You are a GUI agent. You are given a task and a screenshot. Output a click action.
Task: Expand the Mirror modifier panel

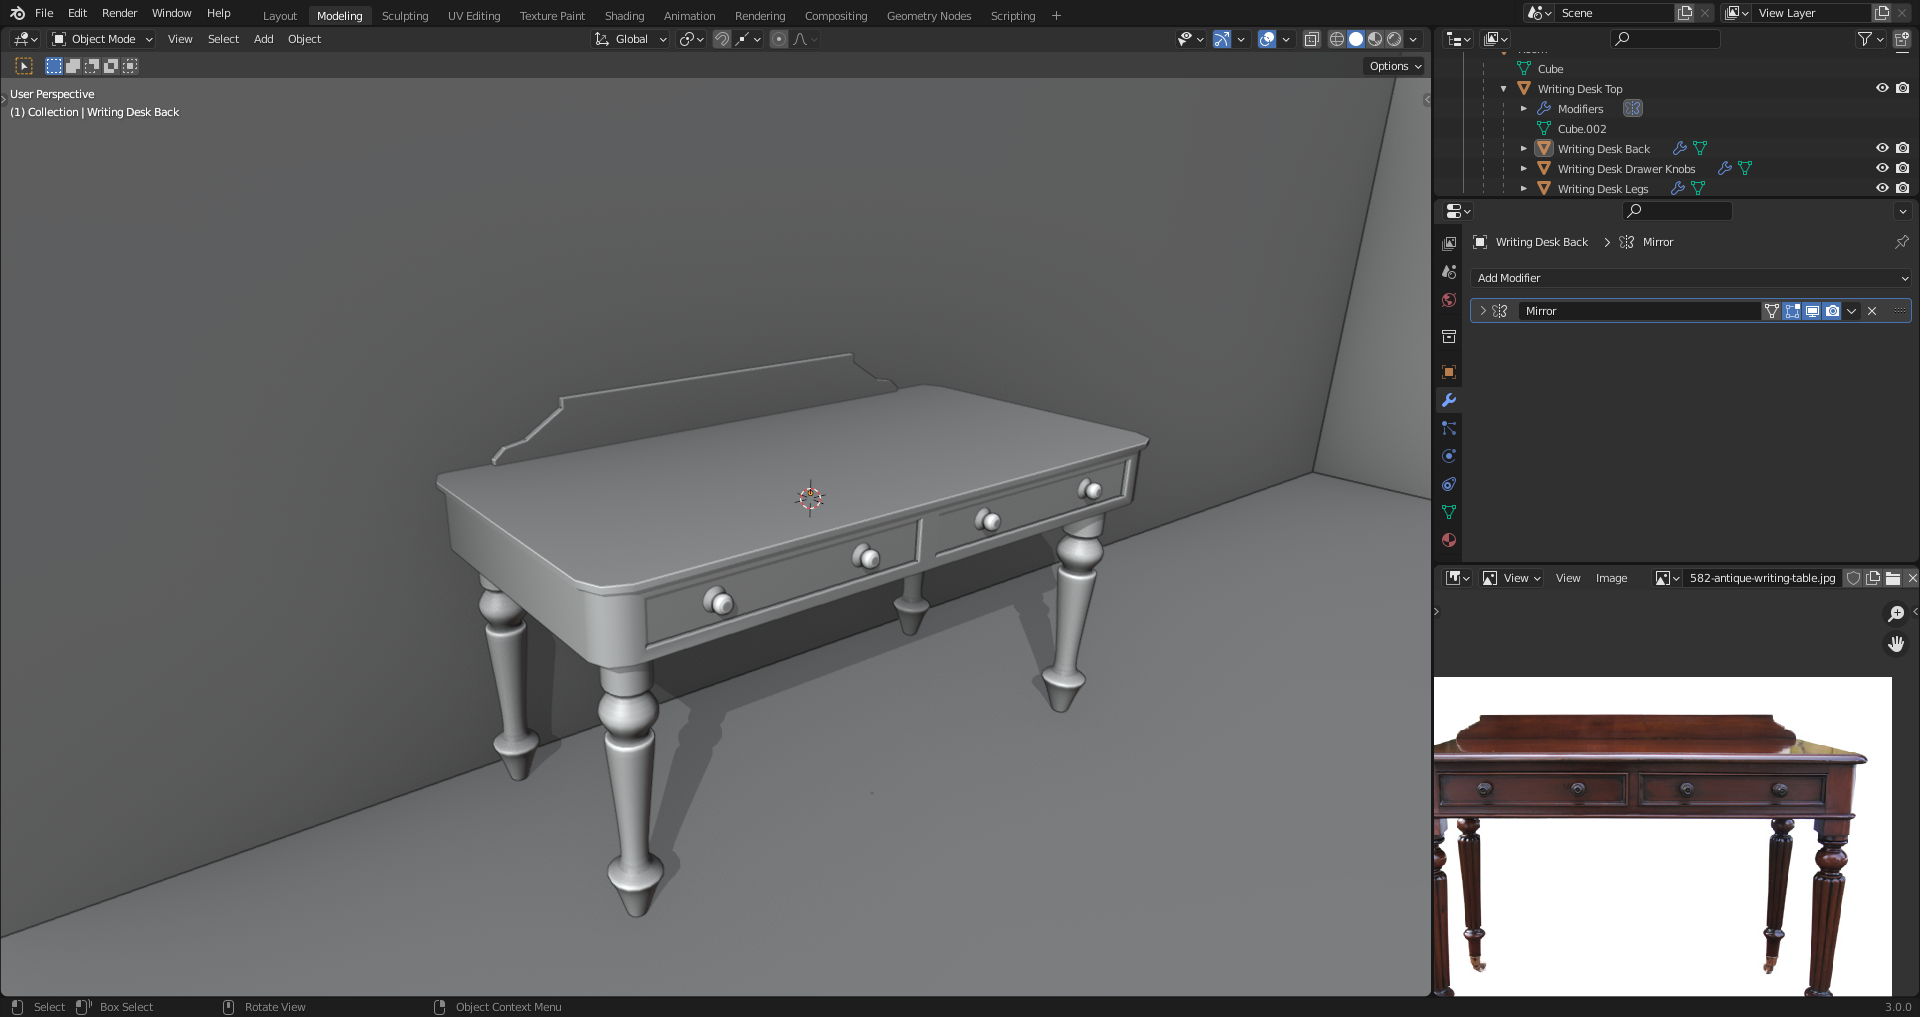coord(1483,311)
